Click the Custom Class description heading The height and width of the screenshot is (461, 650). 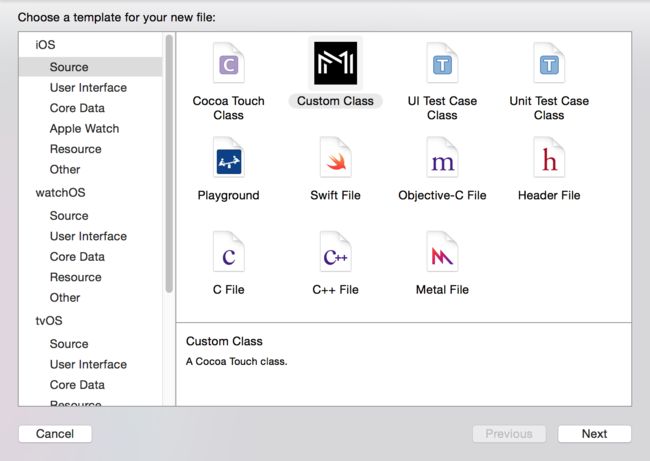coord(224,341)
